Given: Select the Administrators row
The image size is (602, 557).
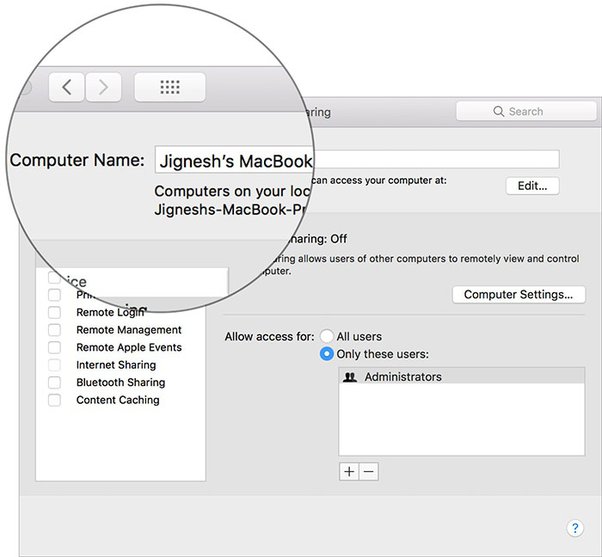Looking at the screenshot, I should coord(462,377).
